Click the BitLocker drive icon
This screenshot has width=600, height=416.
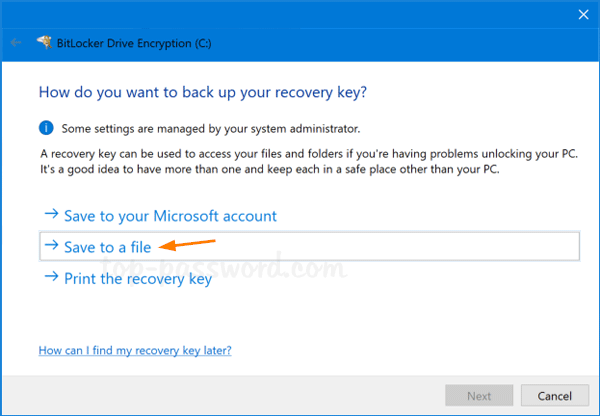pos(43,43)
